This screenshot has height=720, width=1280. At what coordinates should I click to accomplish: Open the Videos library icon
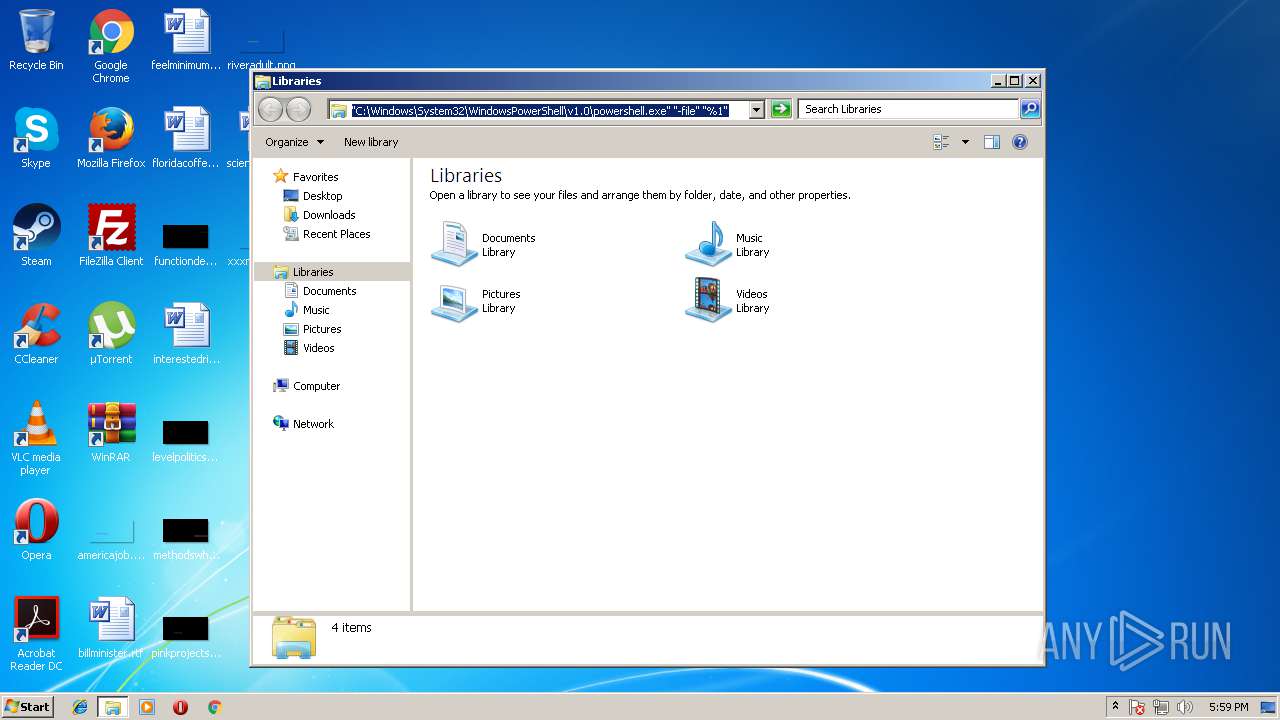(x=708, y=300)
